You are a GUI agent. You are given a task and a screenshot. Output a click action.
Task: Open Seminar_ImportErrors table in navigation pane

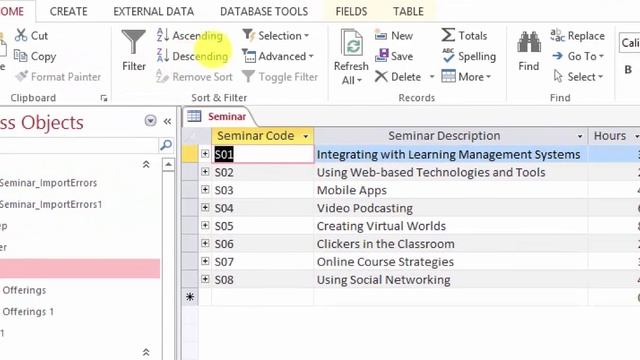tap(48, 183)
